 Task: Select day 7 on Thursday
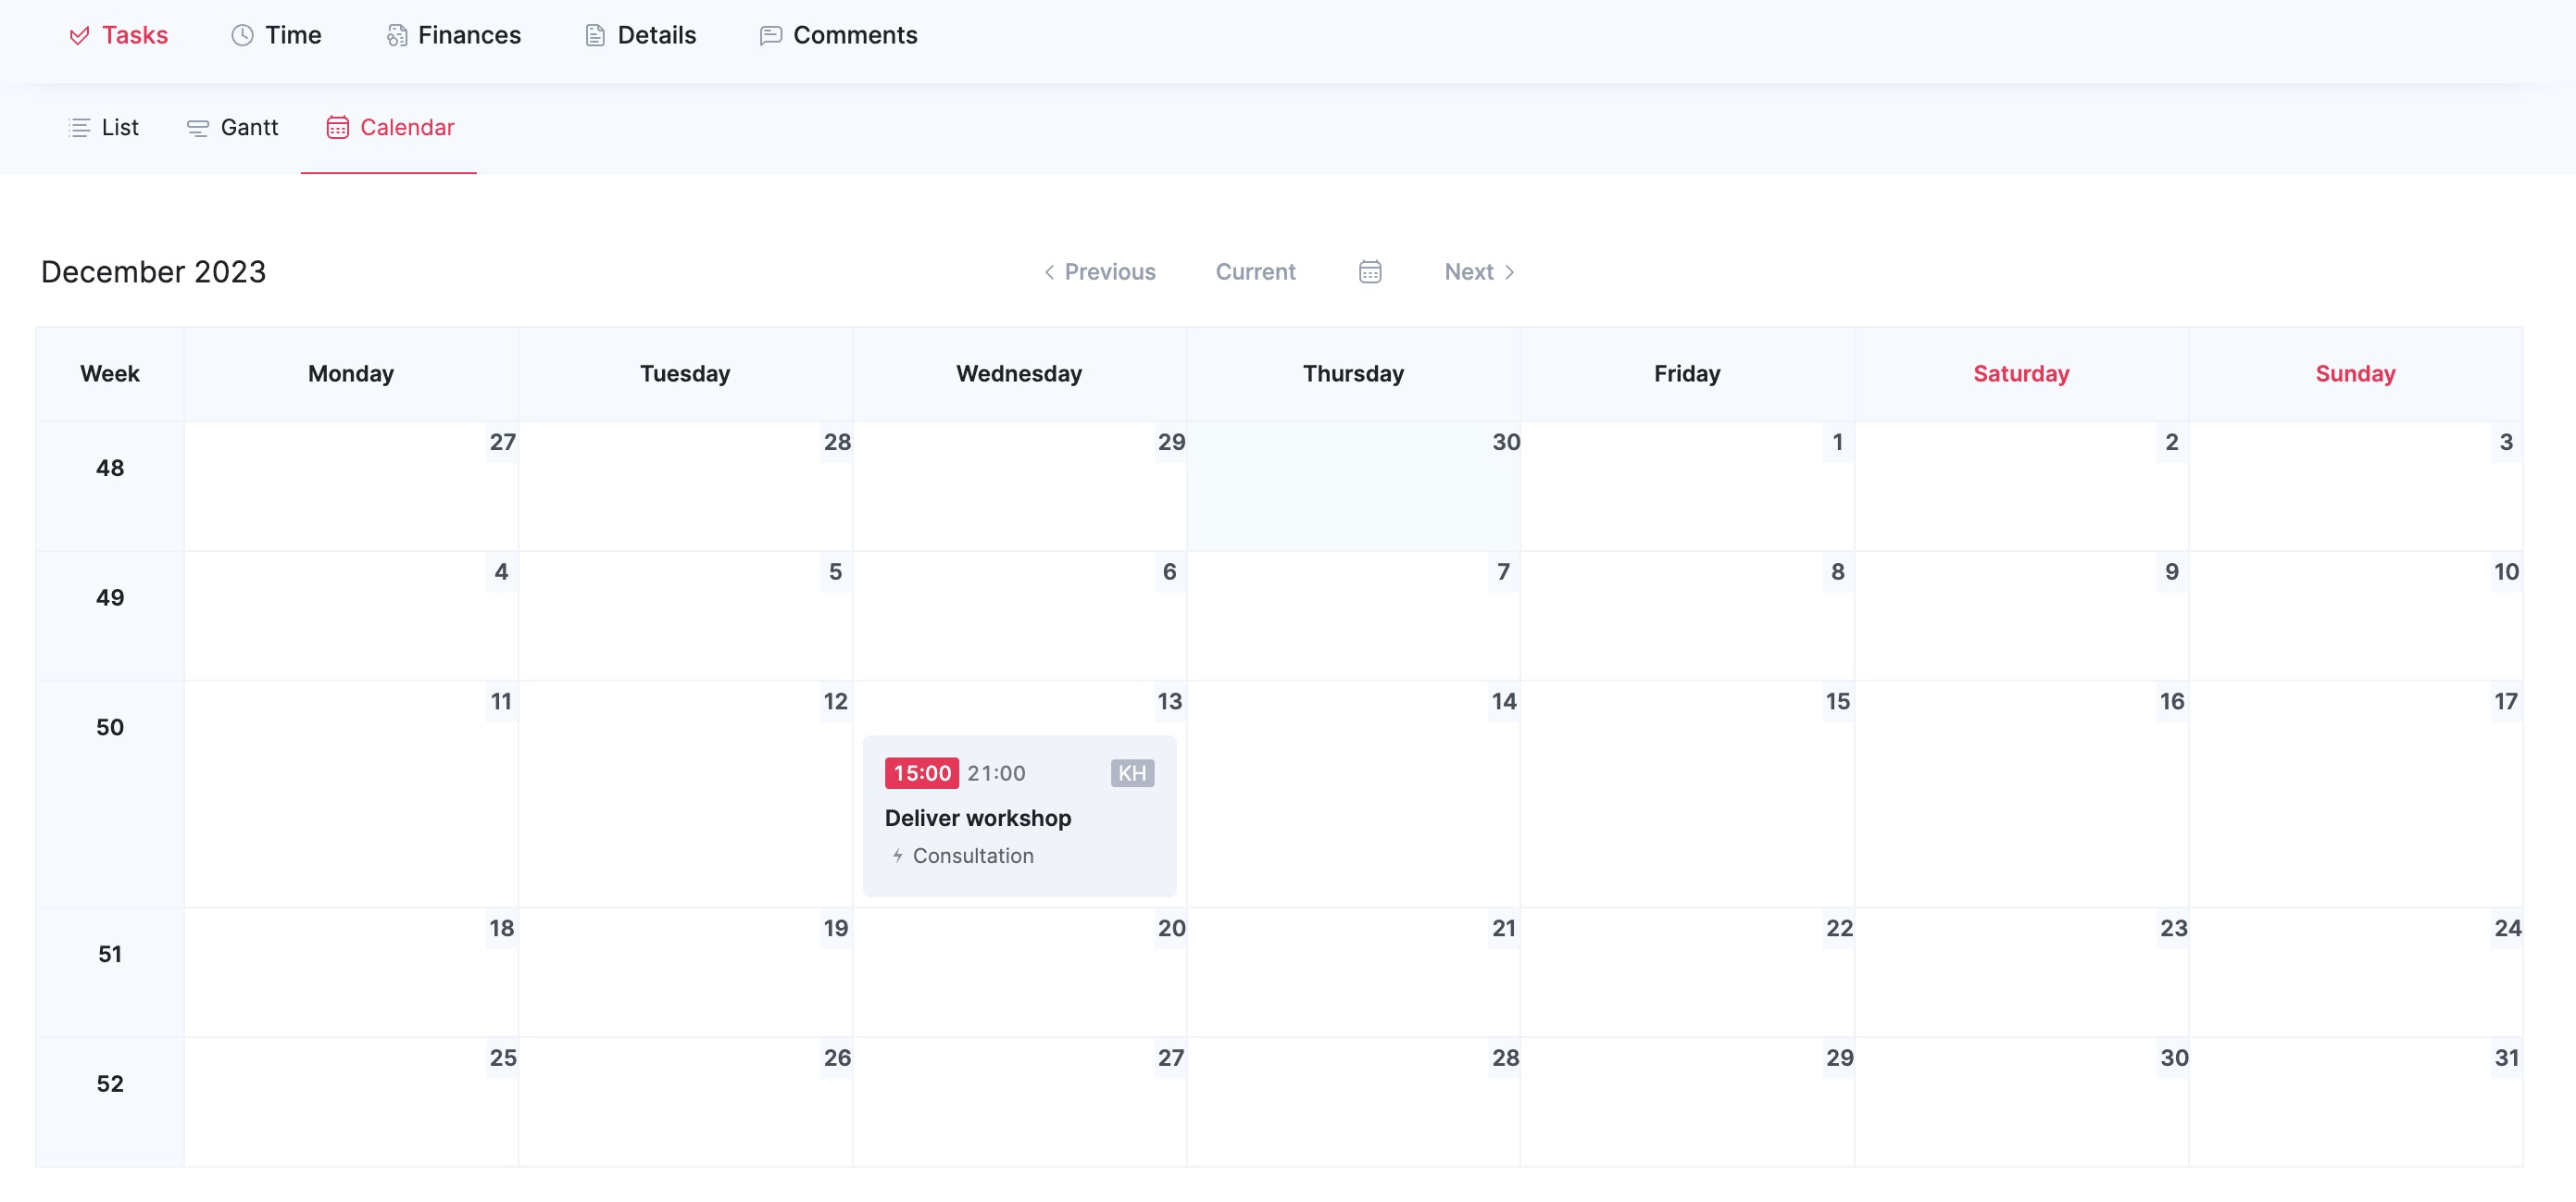point(1353,616)
